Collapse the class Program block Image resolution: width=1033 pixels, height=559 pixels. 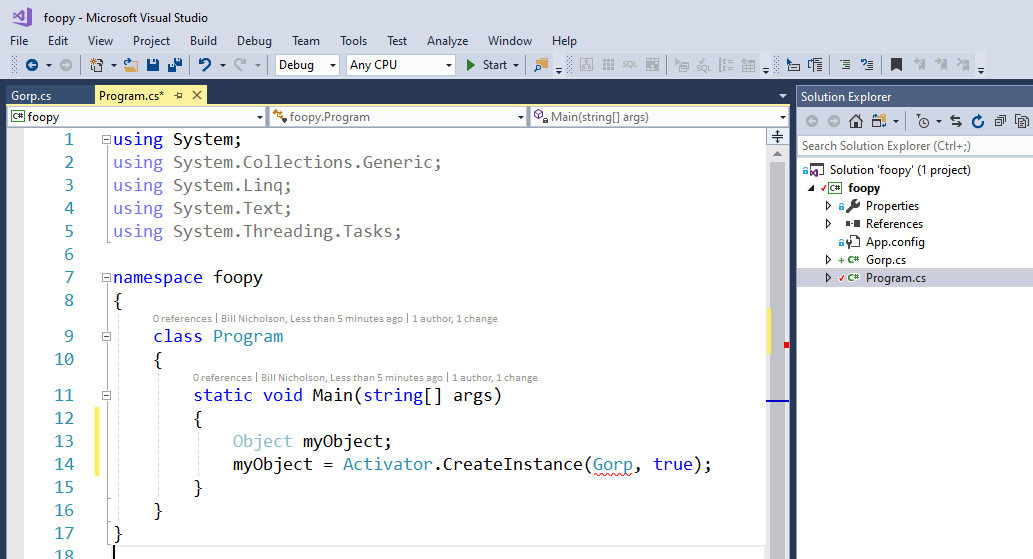click(106, 336)
